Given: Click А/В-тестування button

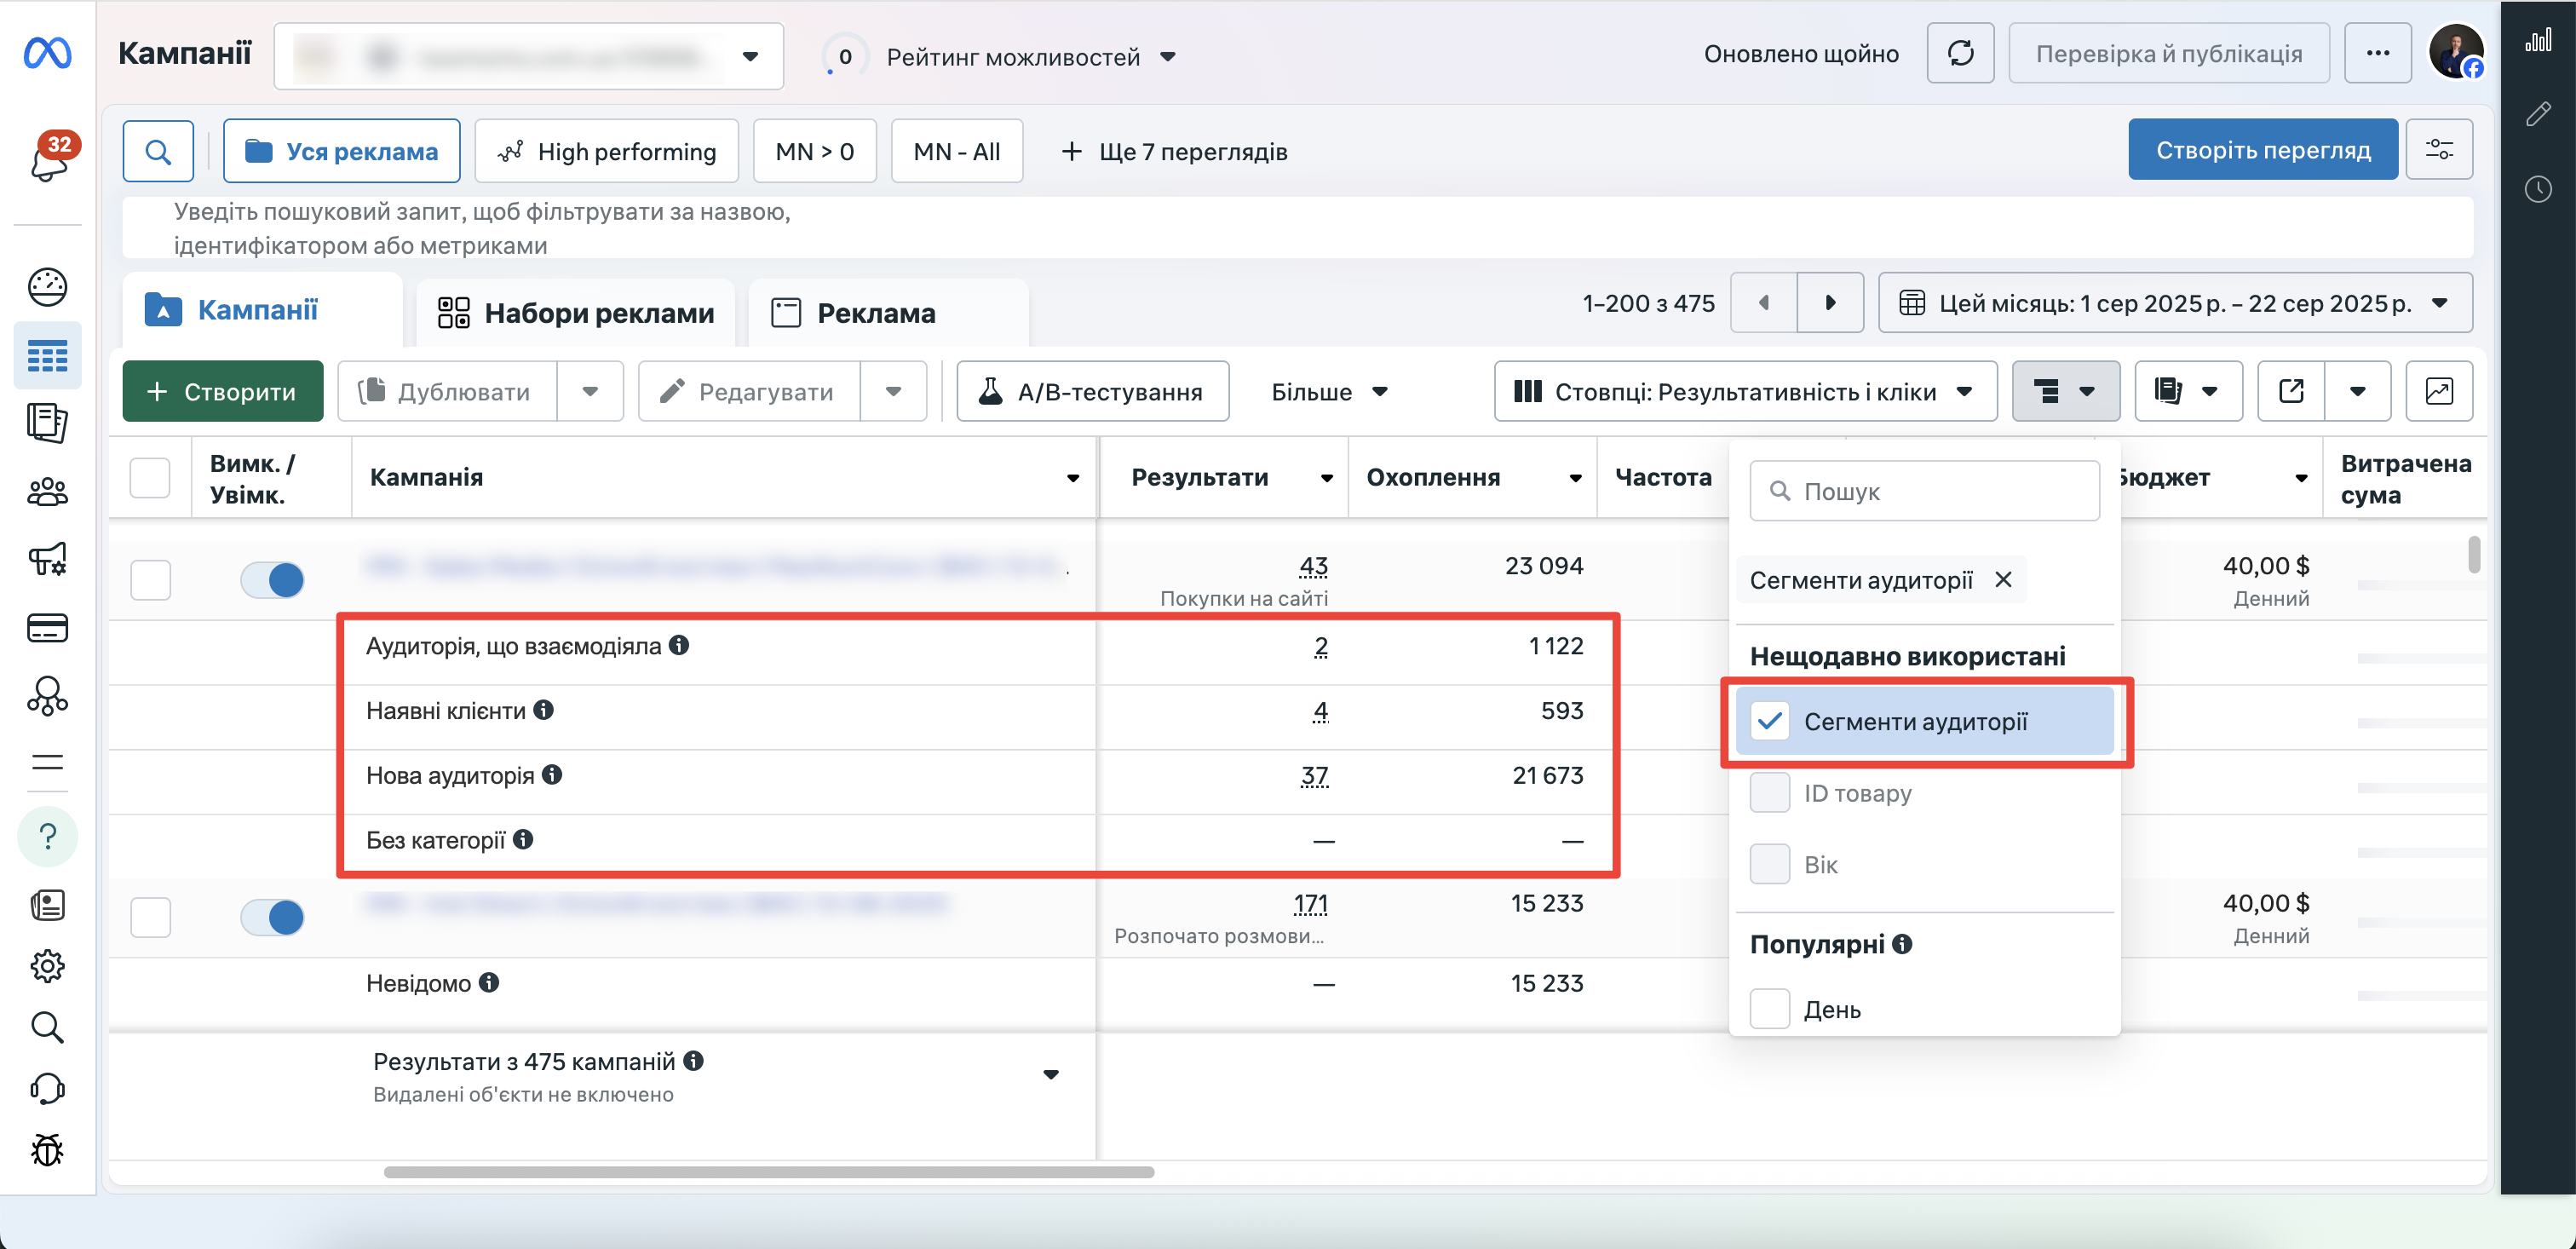Looking at the screenshot, I should click(1093, 391).
